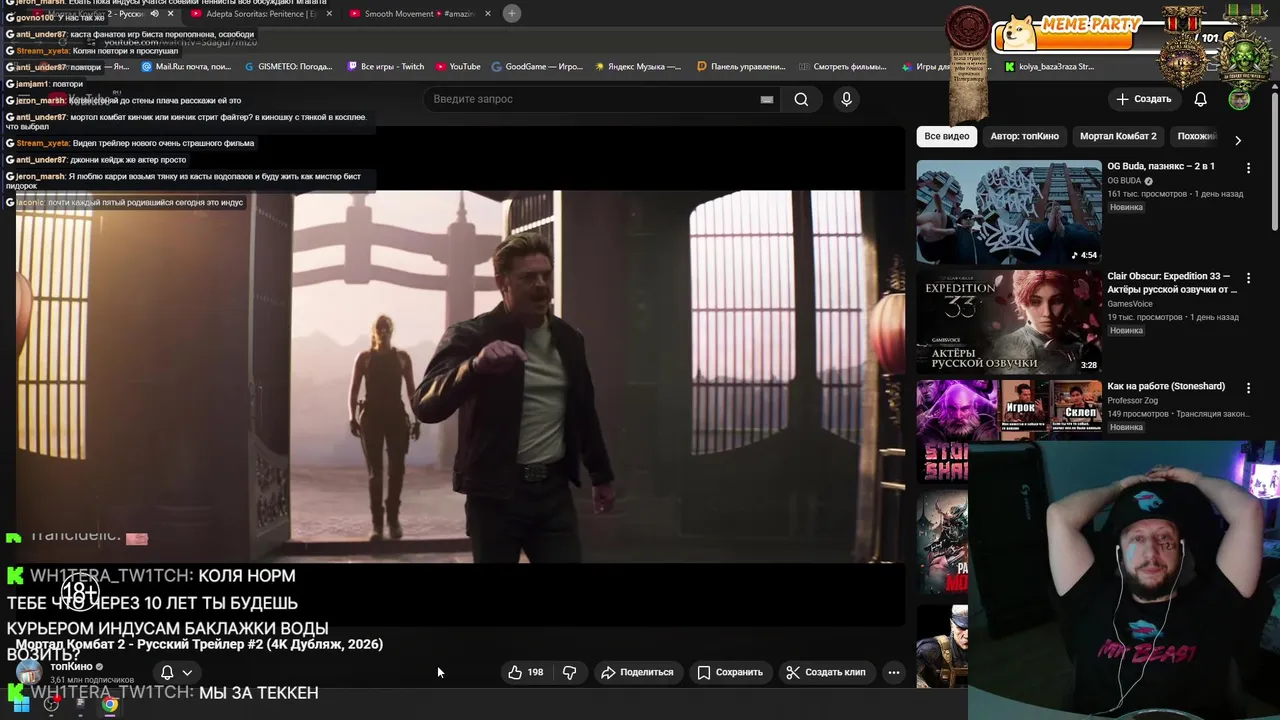Image resolution: width=1280 pixels, height=720 pixels.
Task: Open kolya_baza3raza bookmark
Action: click(1049, 67)
